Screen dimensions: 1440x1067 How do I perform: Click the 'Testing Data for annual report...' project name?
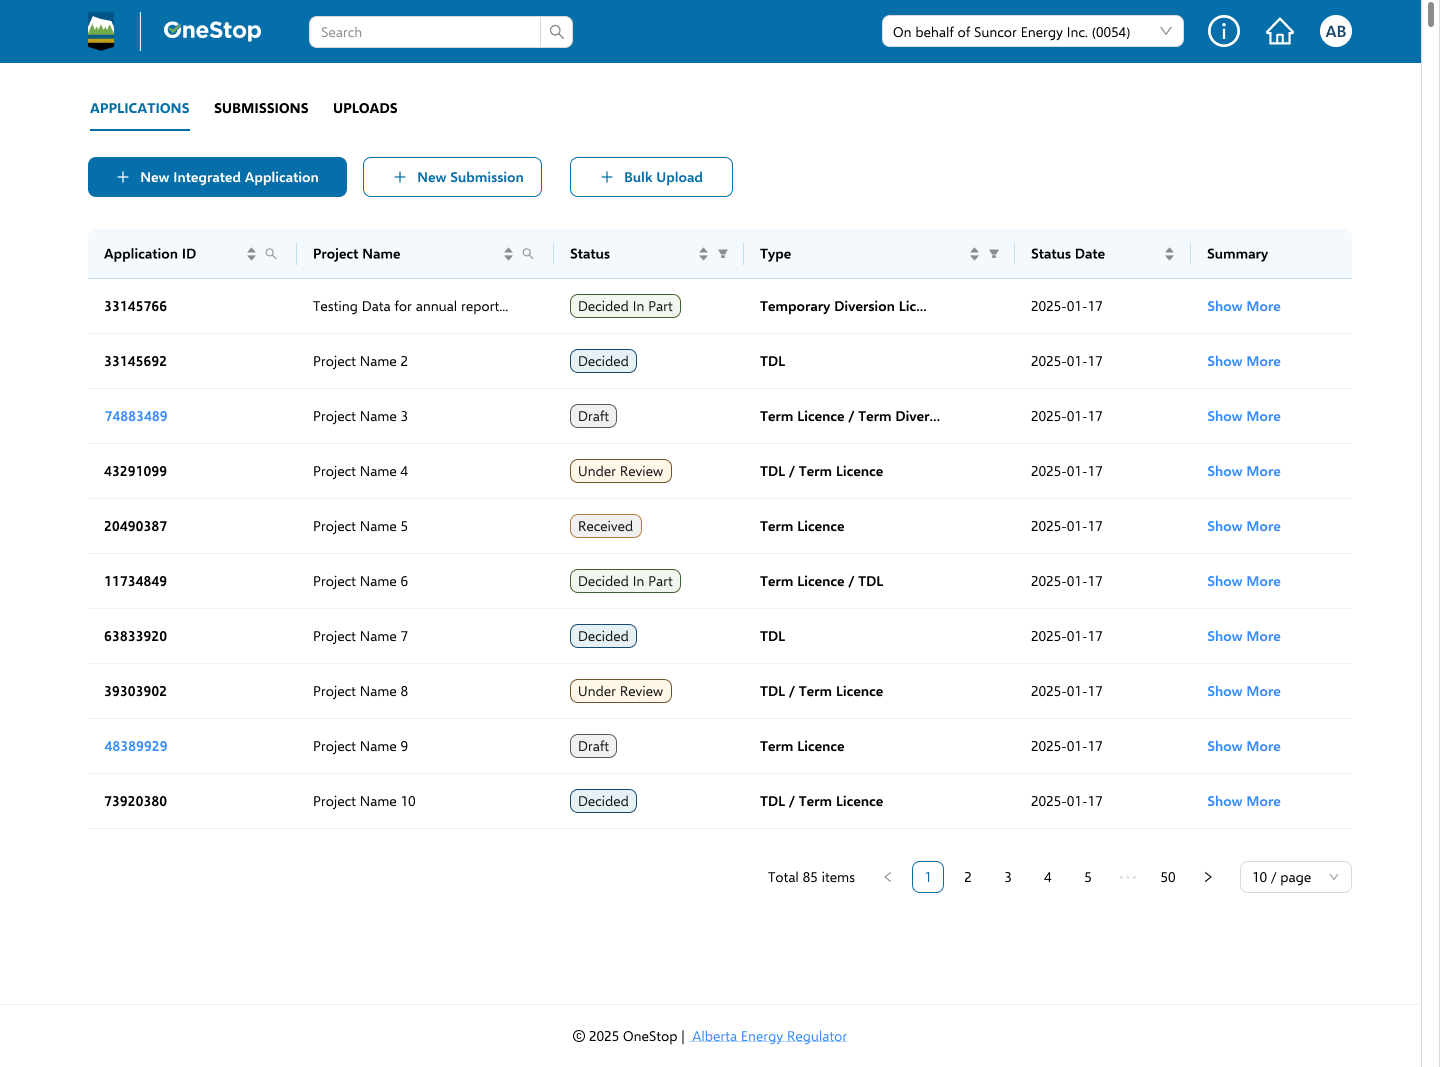pyautogui.click(x=411, y=306)
